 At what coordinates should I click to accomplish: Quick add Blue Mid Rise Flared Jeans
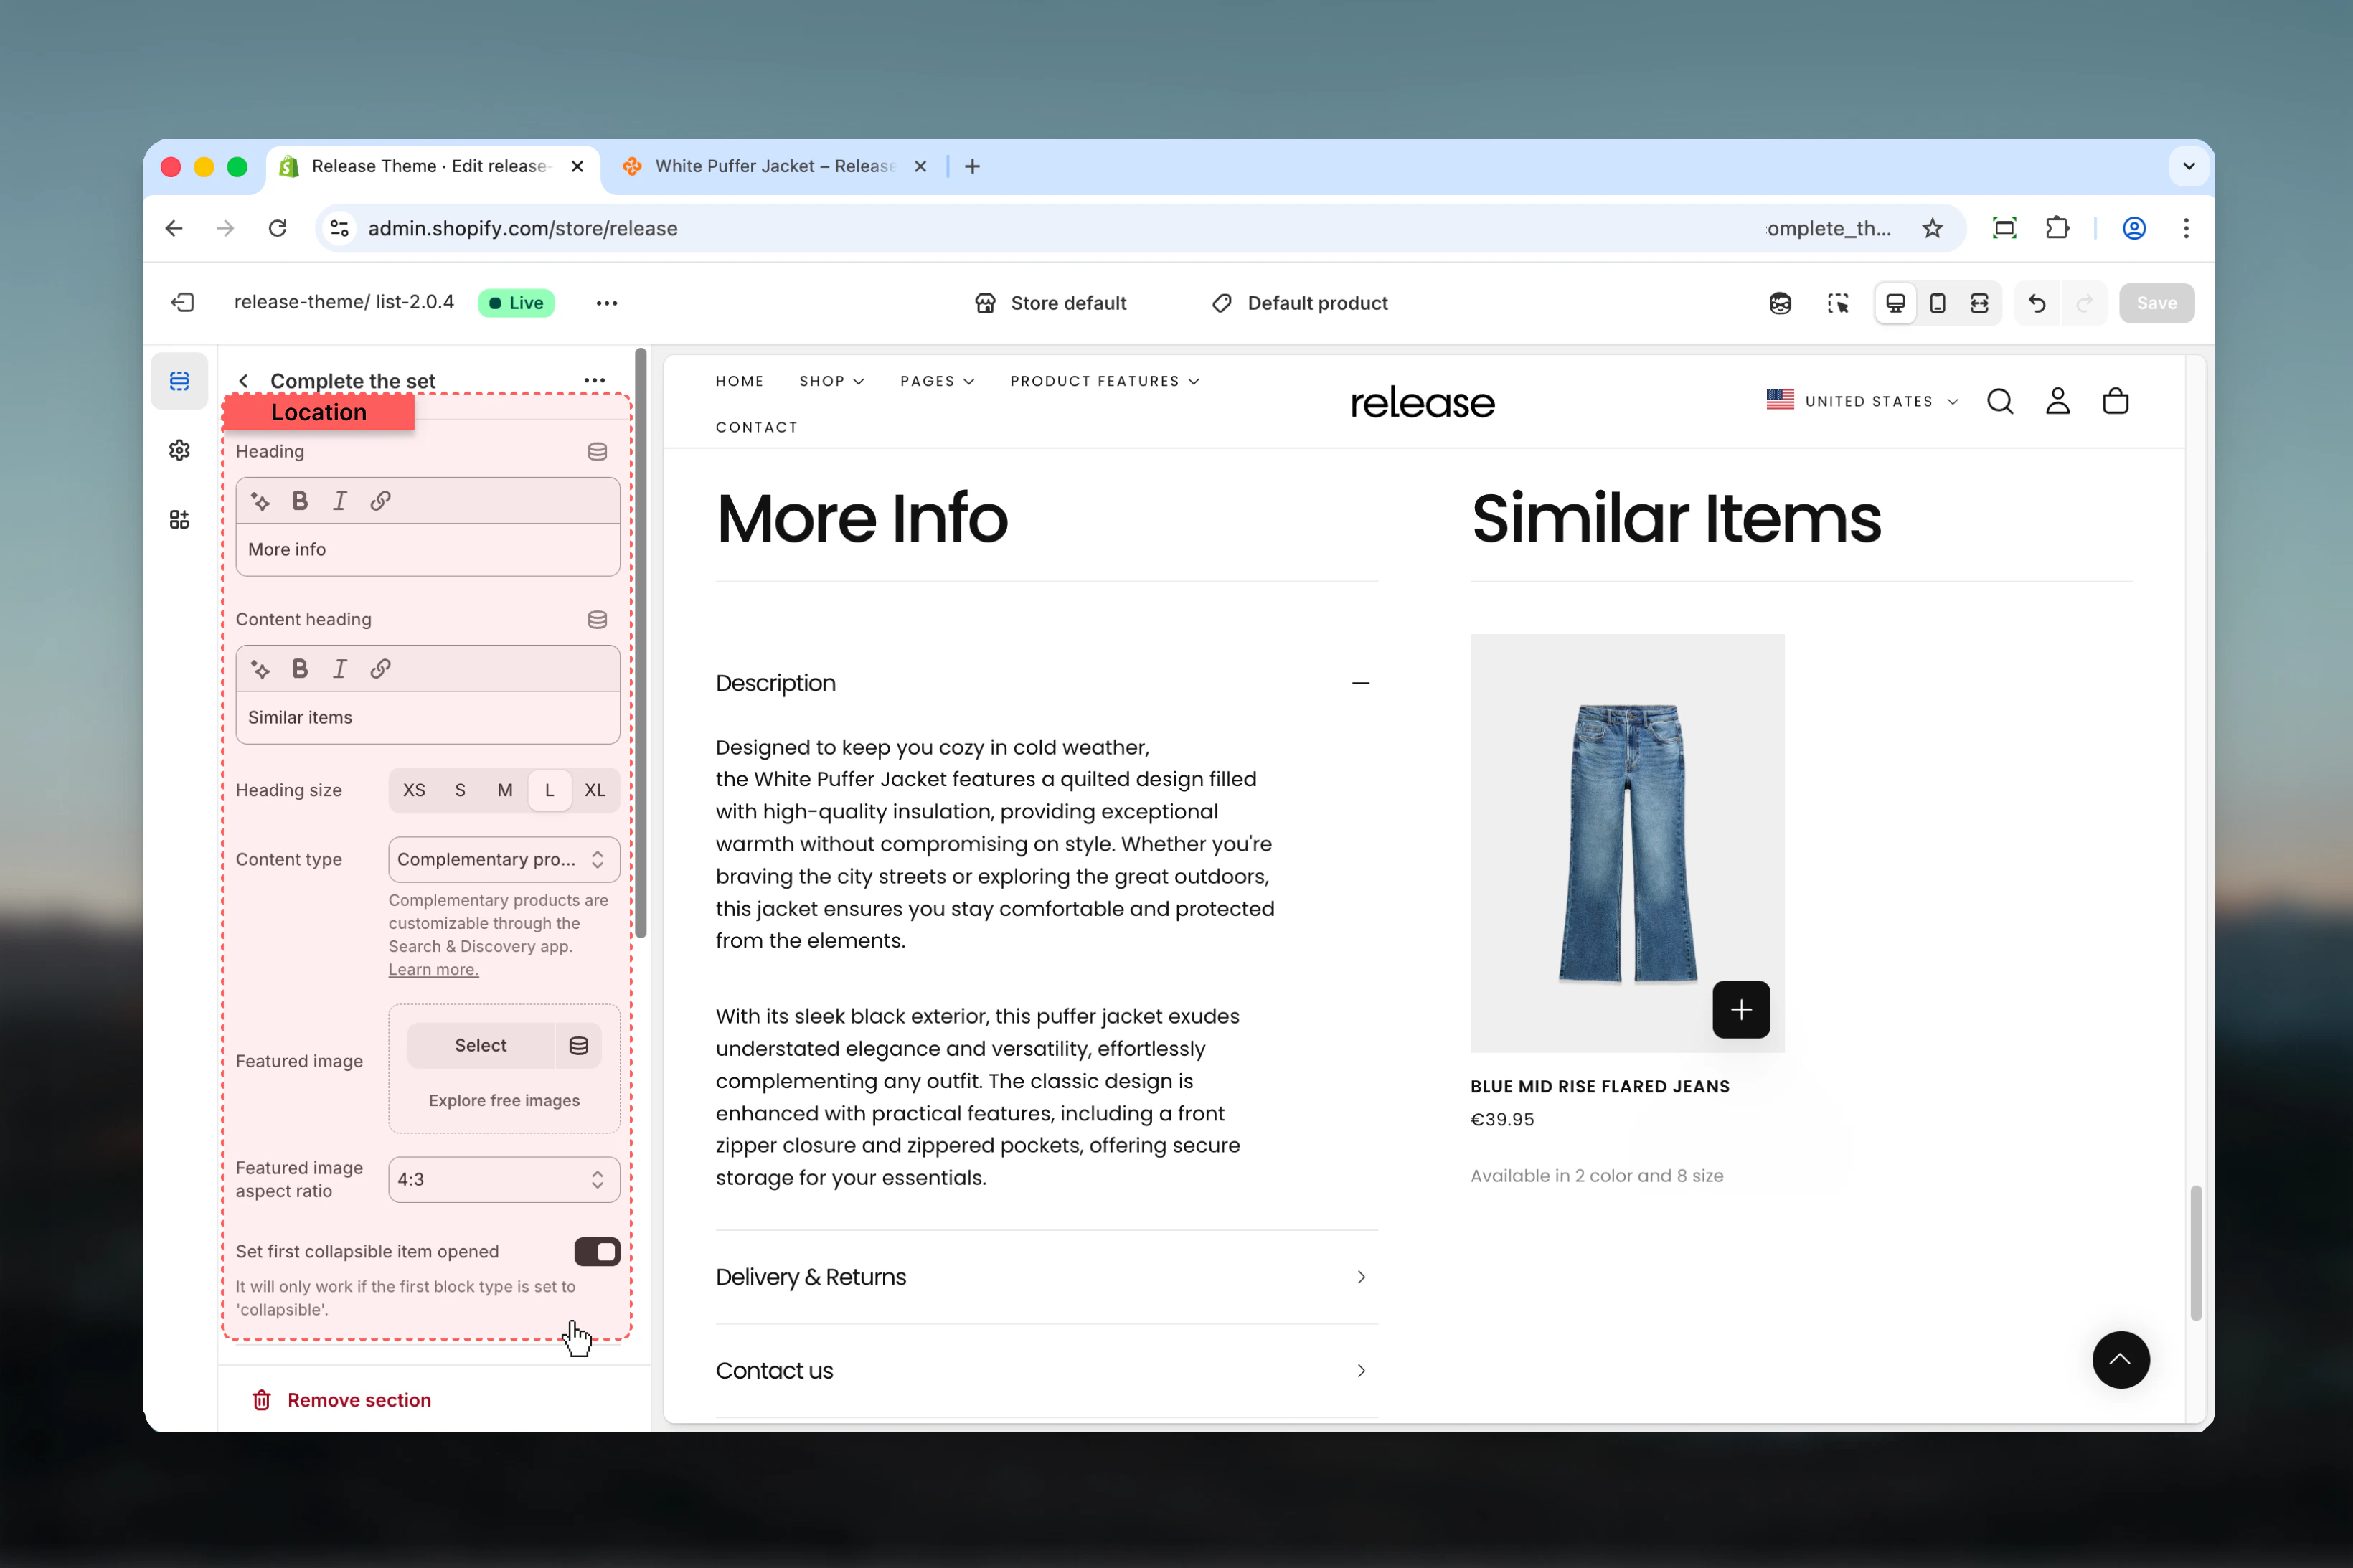tap(1741, 1010)
